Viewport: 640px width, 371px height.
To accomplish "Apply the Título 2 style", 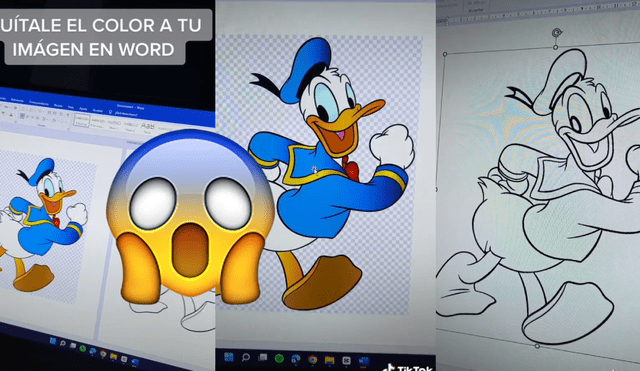I will (x=130, y=127).
